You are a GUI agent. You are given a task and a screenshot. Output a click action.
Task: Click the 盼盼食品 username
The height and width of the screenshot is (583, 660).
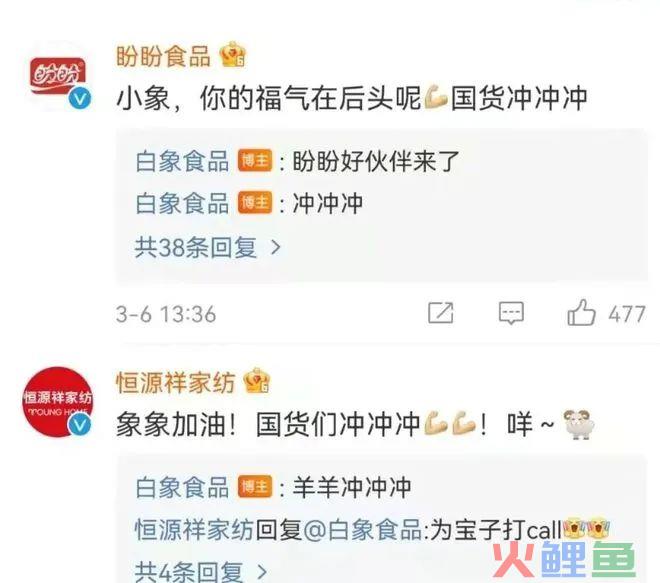(163, 56)
